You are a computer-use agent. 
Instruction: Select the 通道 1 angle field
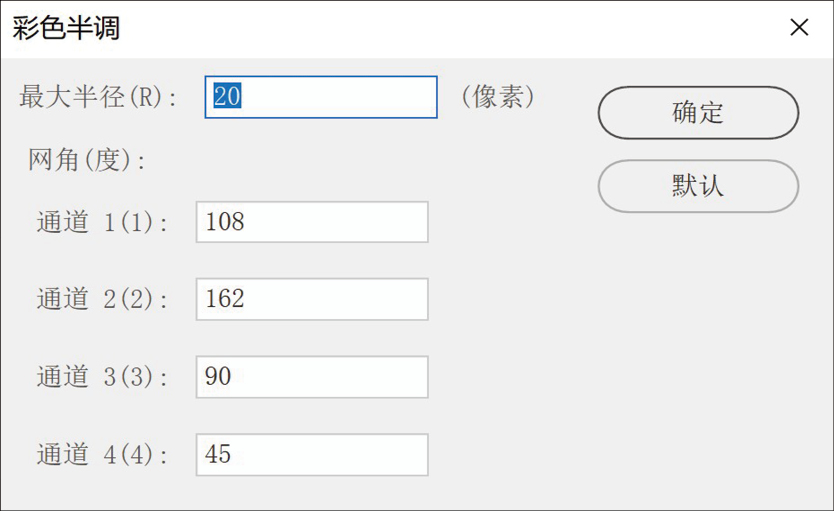pyautogui.click(x=312, y=222)
